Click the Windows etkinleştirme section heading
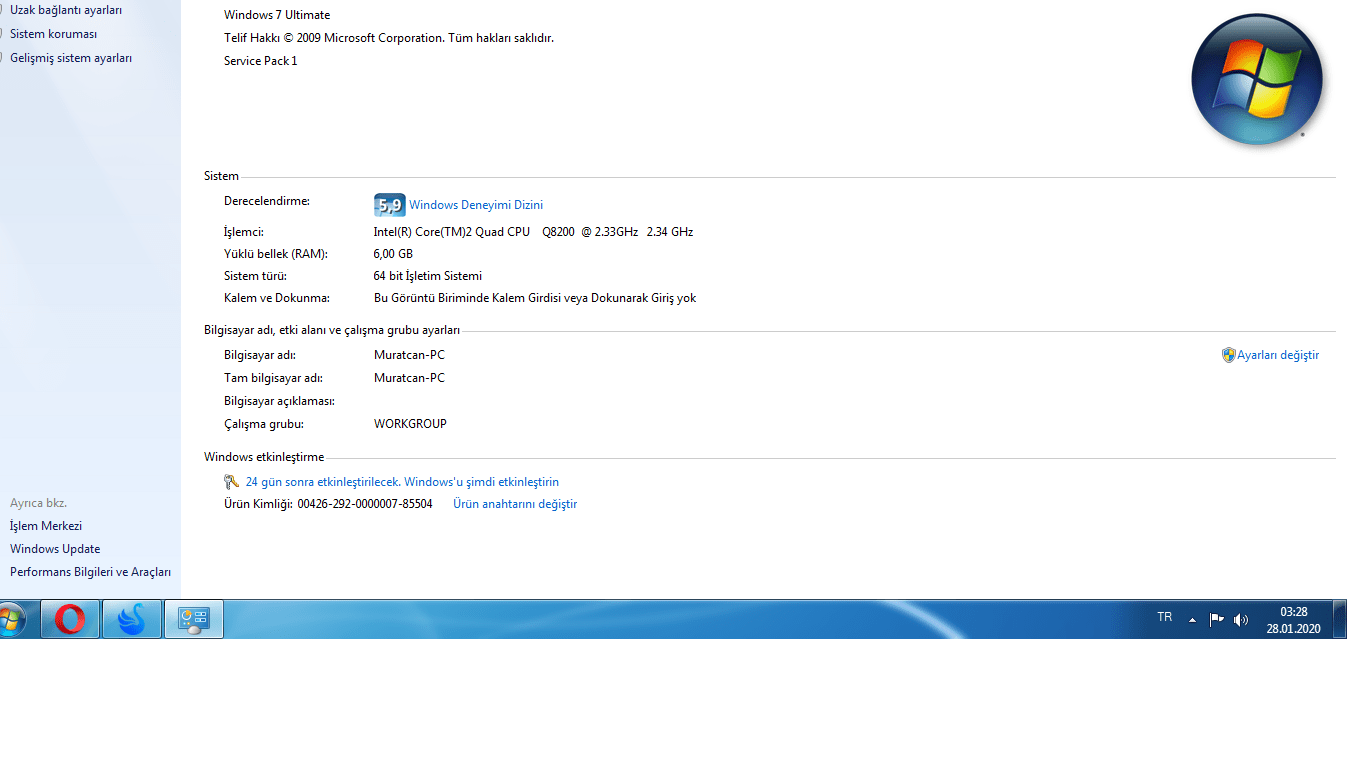Viewport: 1366px width, 768px height. point(264,457)
